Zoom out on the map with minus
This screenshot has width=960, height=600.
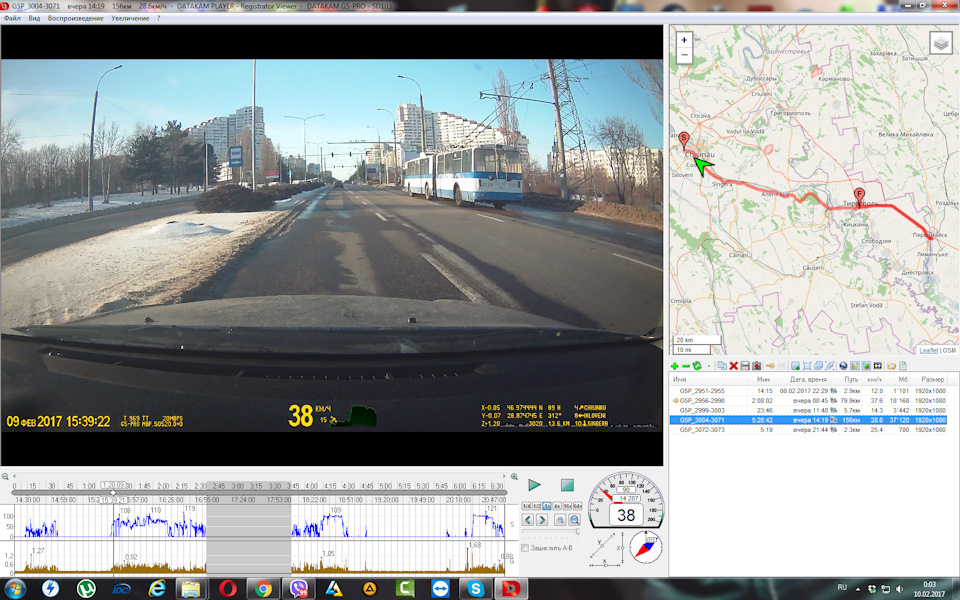click(x=684, y=55)
